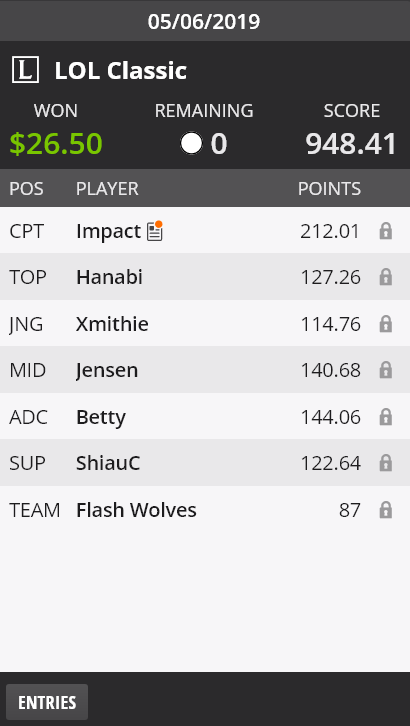
Task: Click the PLAYER column header
Action: pos(107,188)
